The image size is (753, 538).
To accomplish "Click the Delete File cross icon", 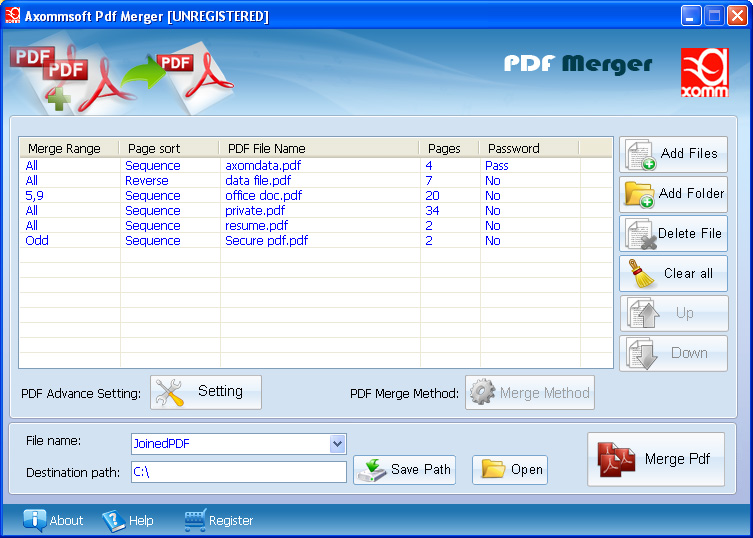I will pyautogui.click(x=641, y=234).
